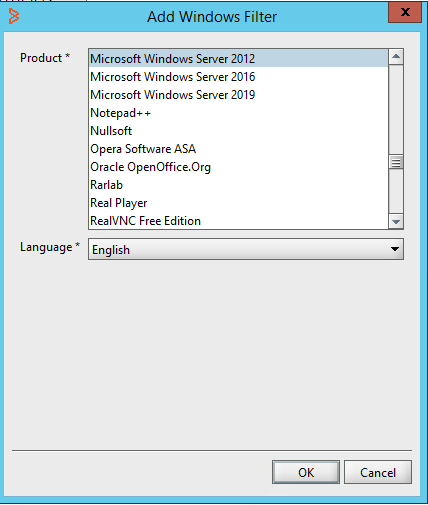
Task: Select Real Player product
Action: click(239, 203)
